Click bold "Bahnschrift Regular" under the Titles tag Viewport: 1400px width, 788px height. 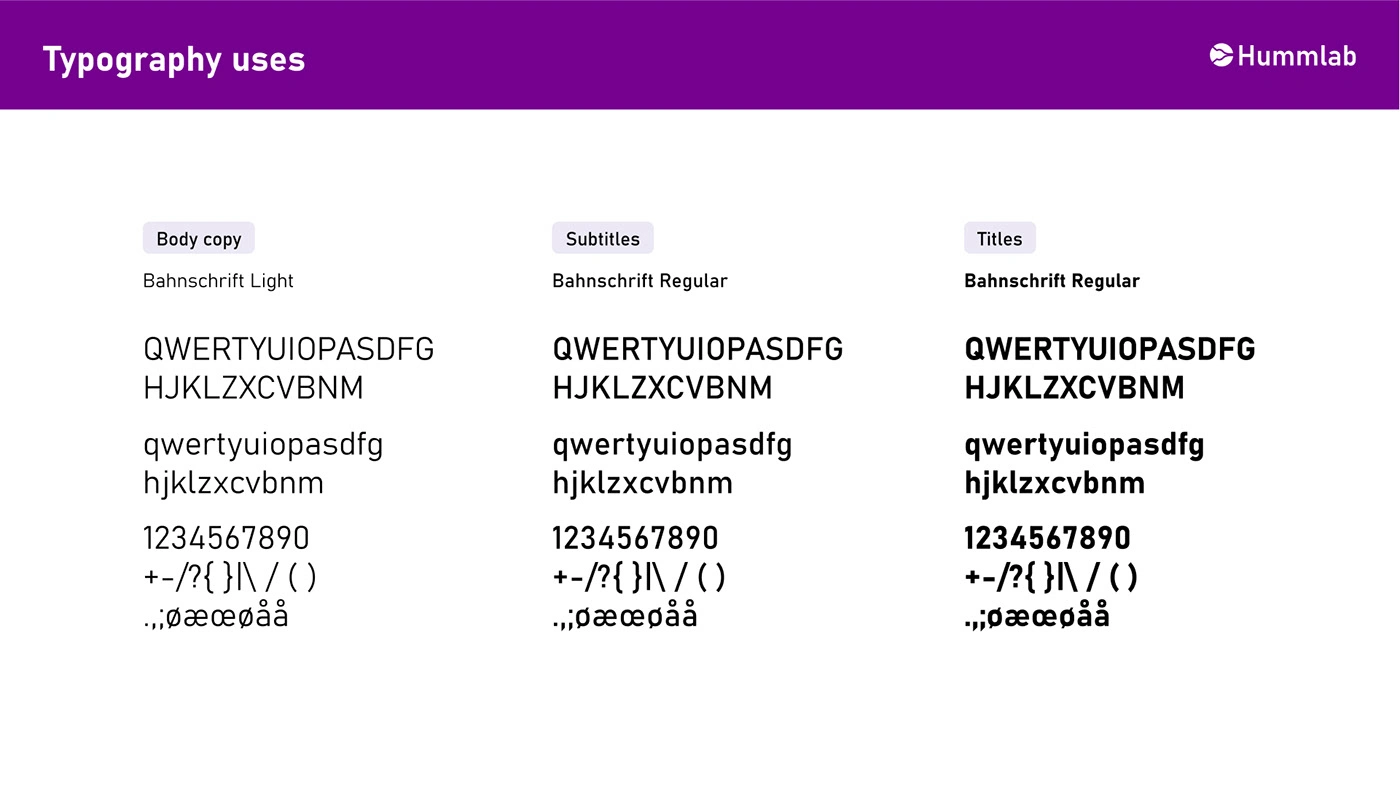pos(1052,281)
